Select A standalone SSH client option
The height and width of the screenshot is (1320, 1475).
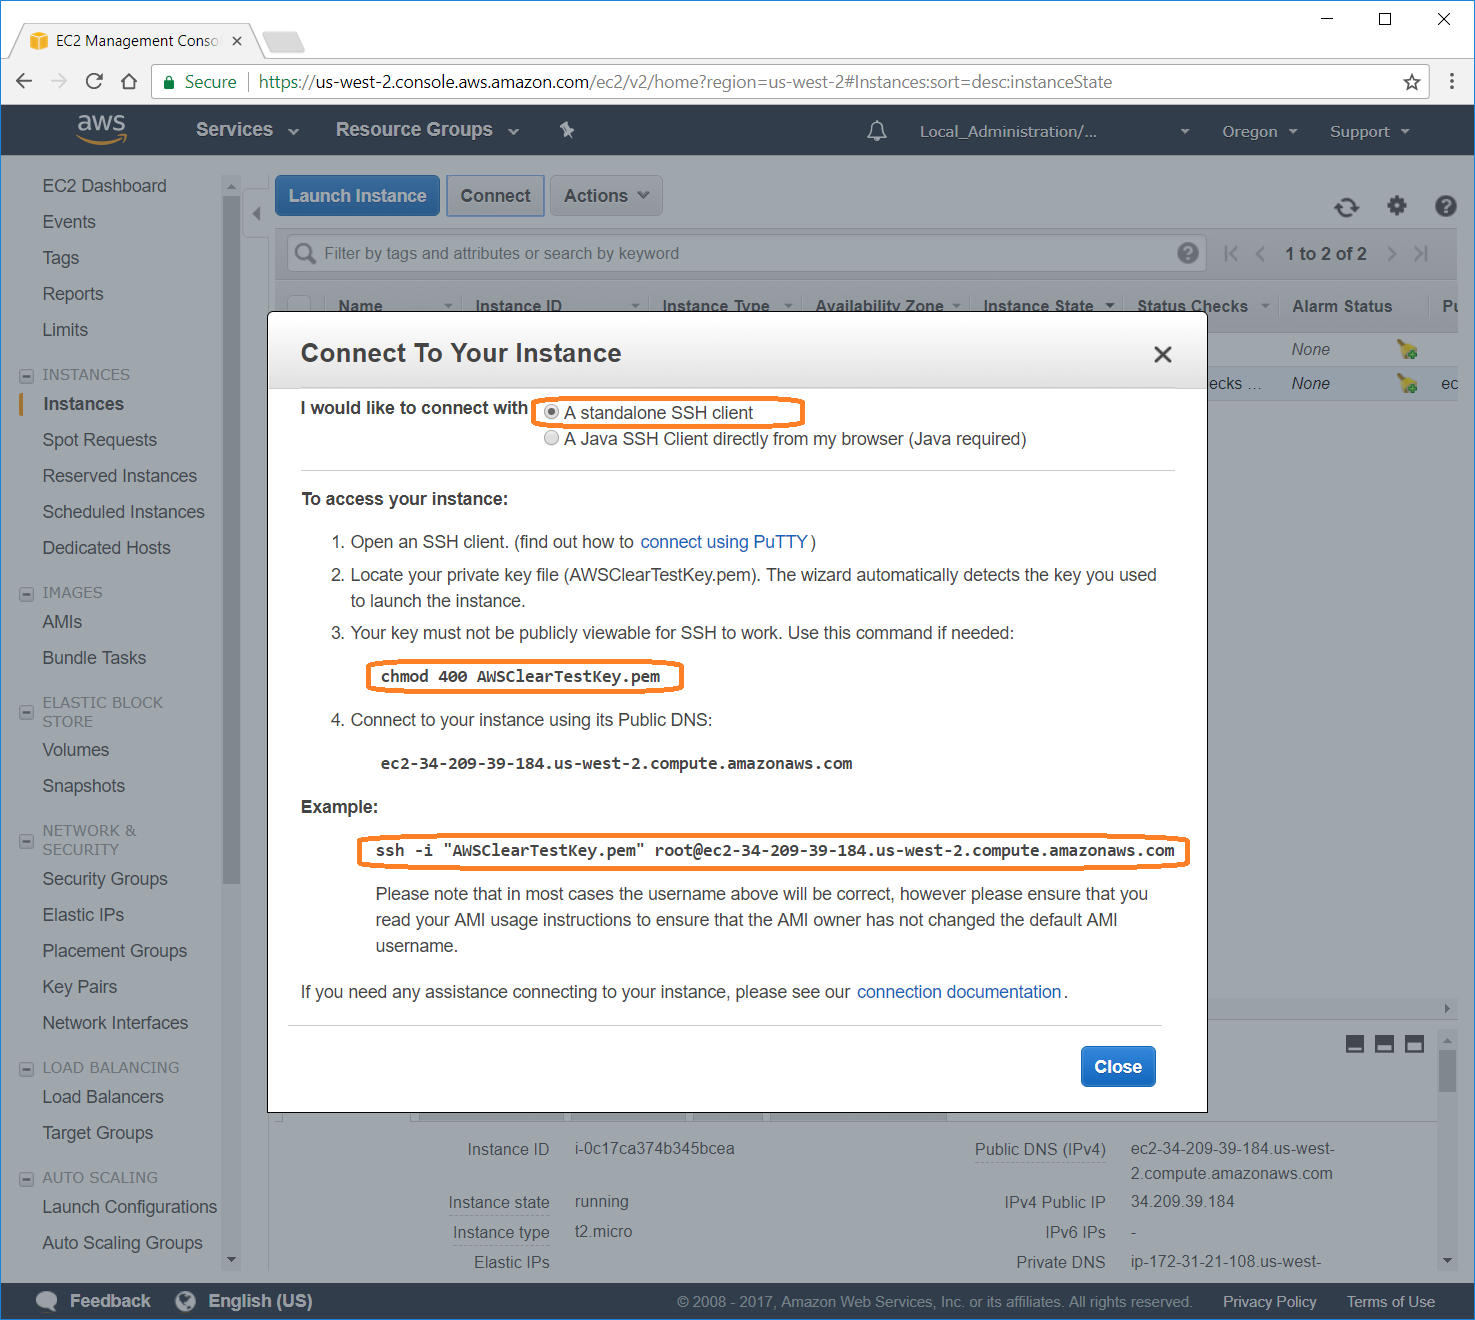(551, 412)
